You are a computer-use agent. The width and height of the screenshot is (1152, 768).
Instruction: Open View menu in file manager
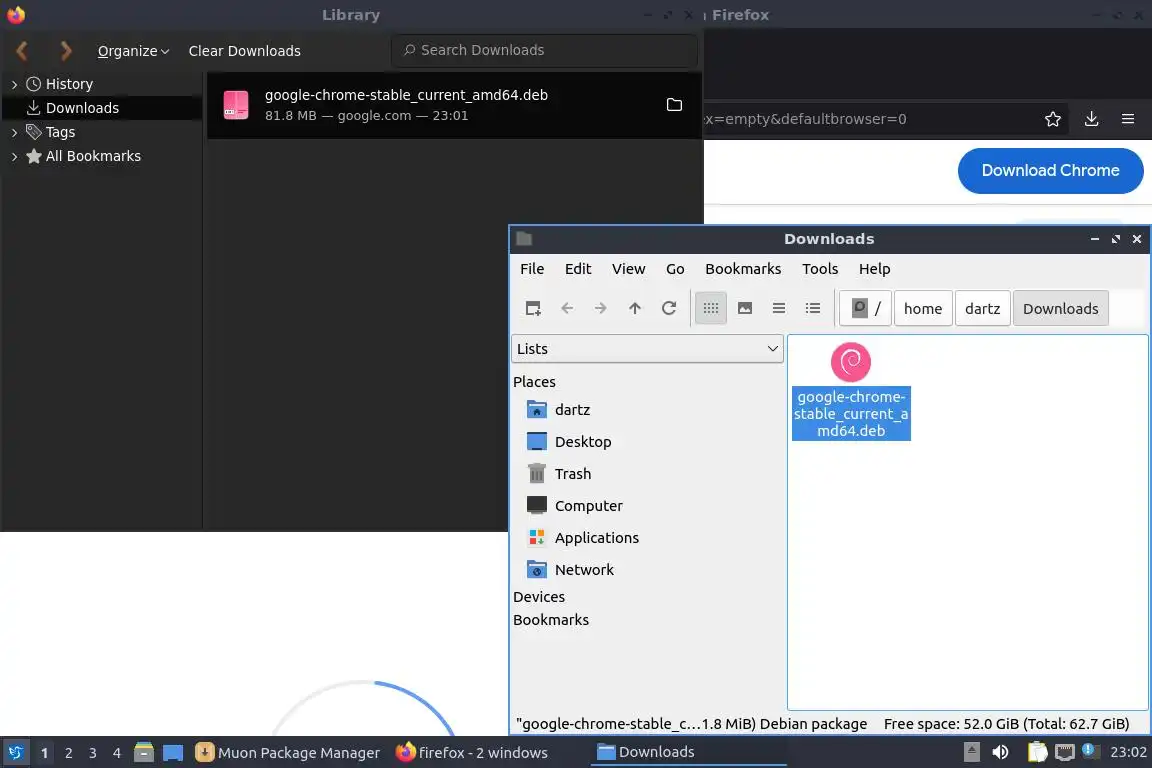628,269
